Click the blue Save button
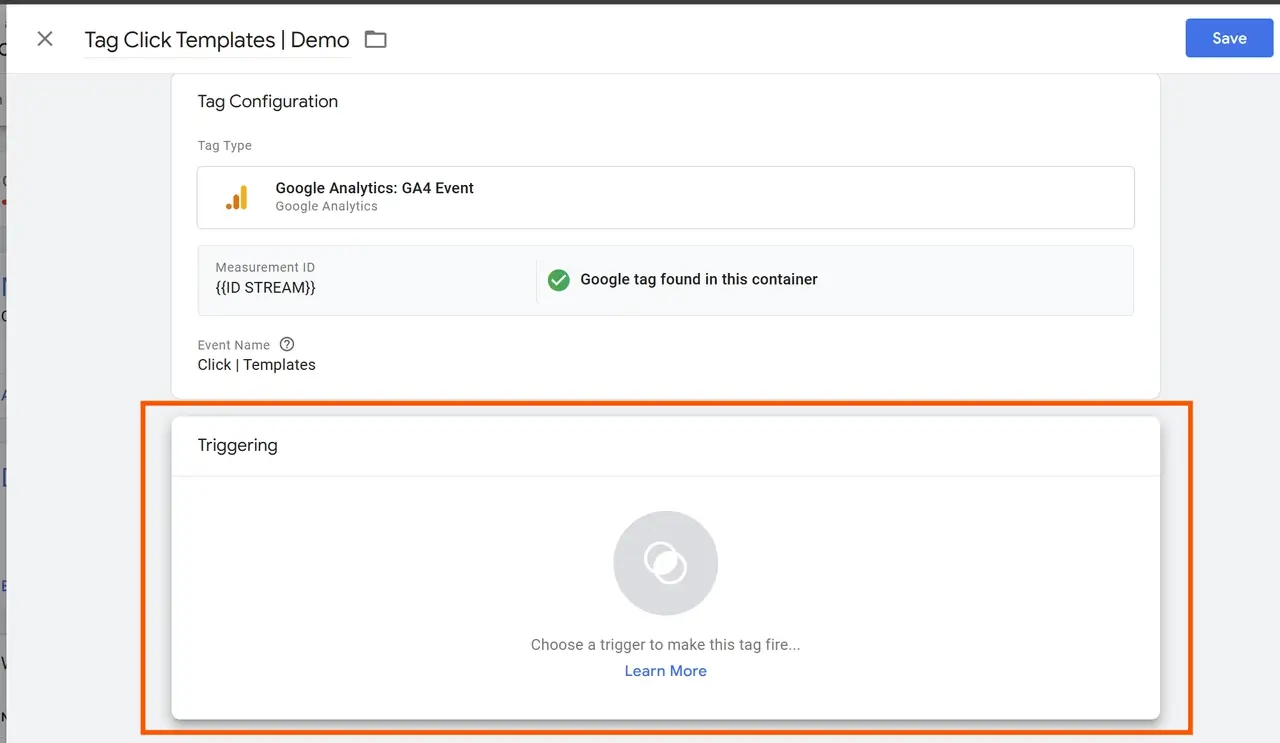Viewport: 1280px width, 743px height. pos(1229,38)
